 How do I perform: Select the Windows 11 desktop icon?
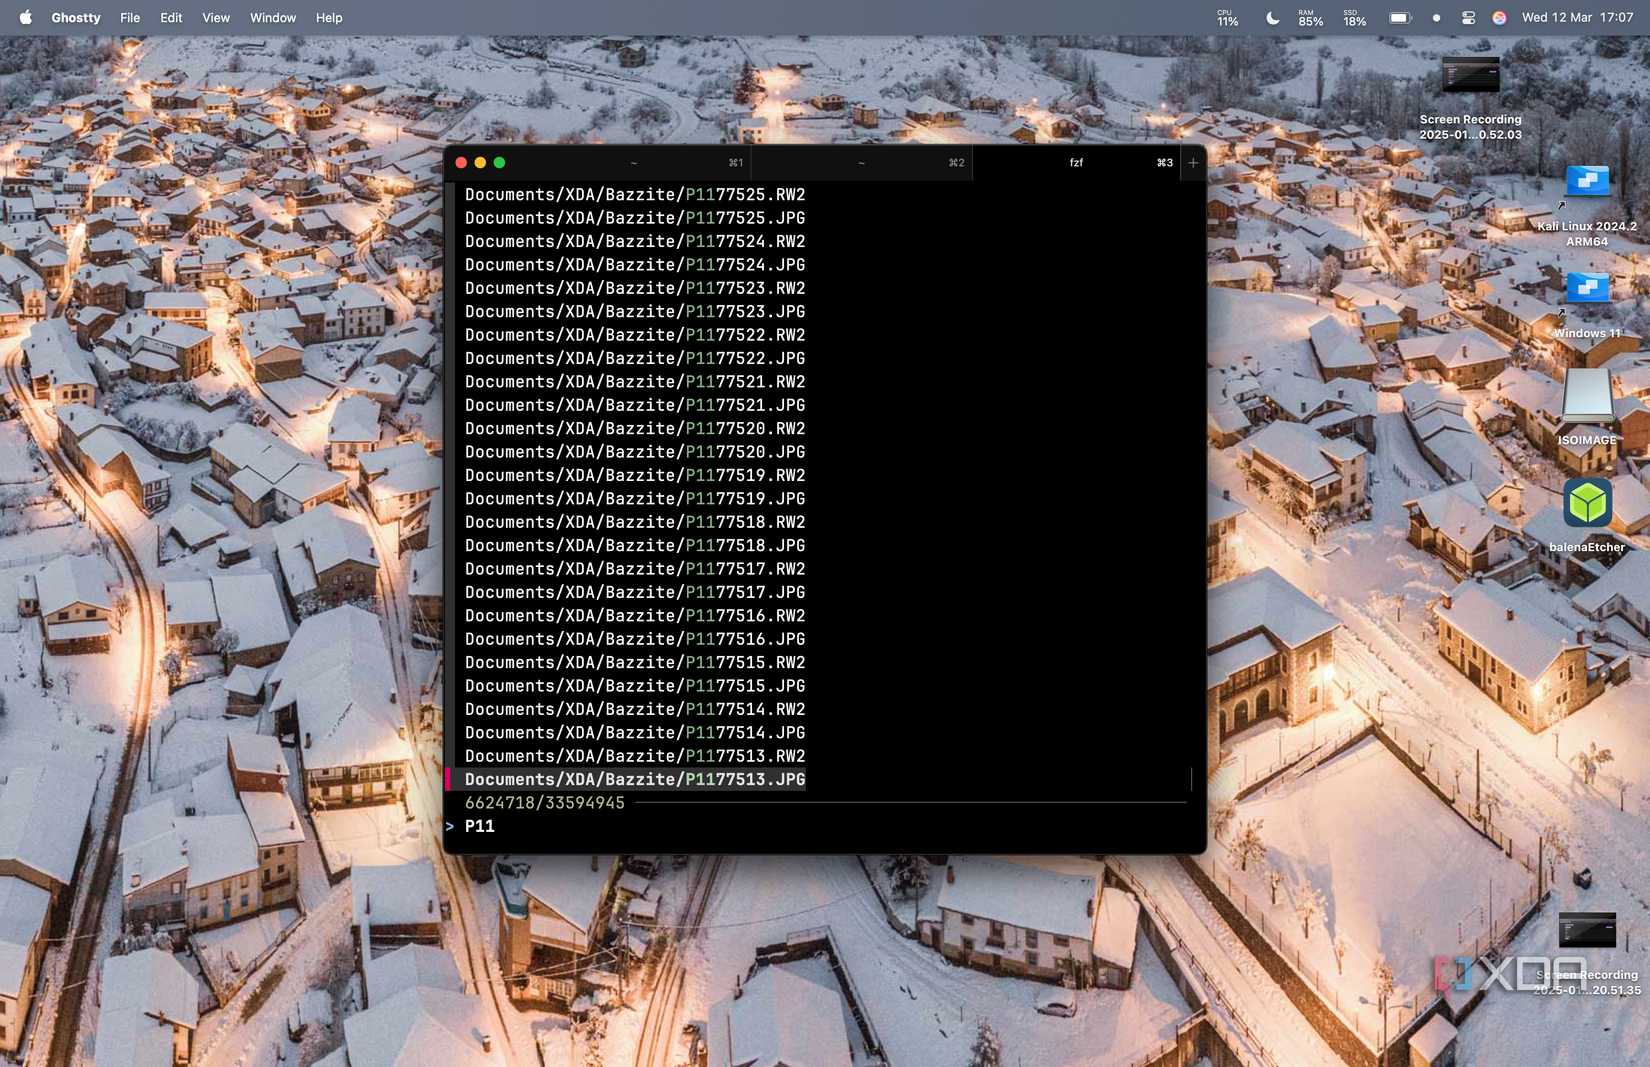click(1587, 304)
